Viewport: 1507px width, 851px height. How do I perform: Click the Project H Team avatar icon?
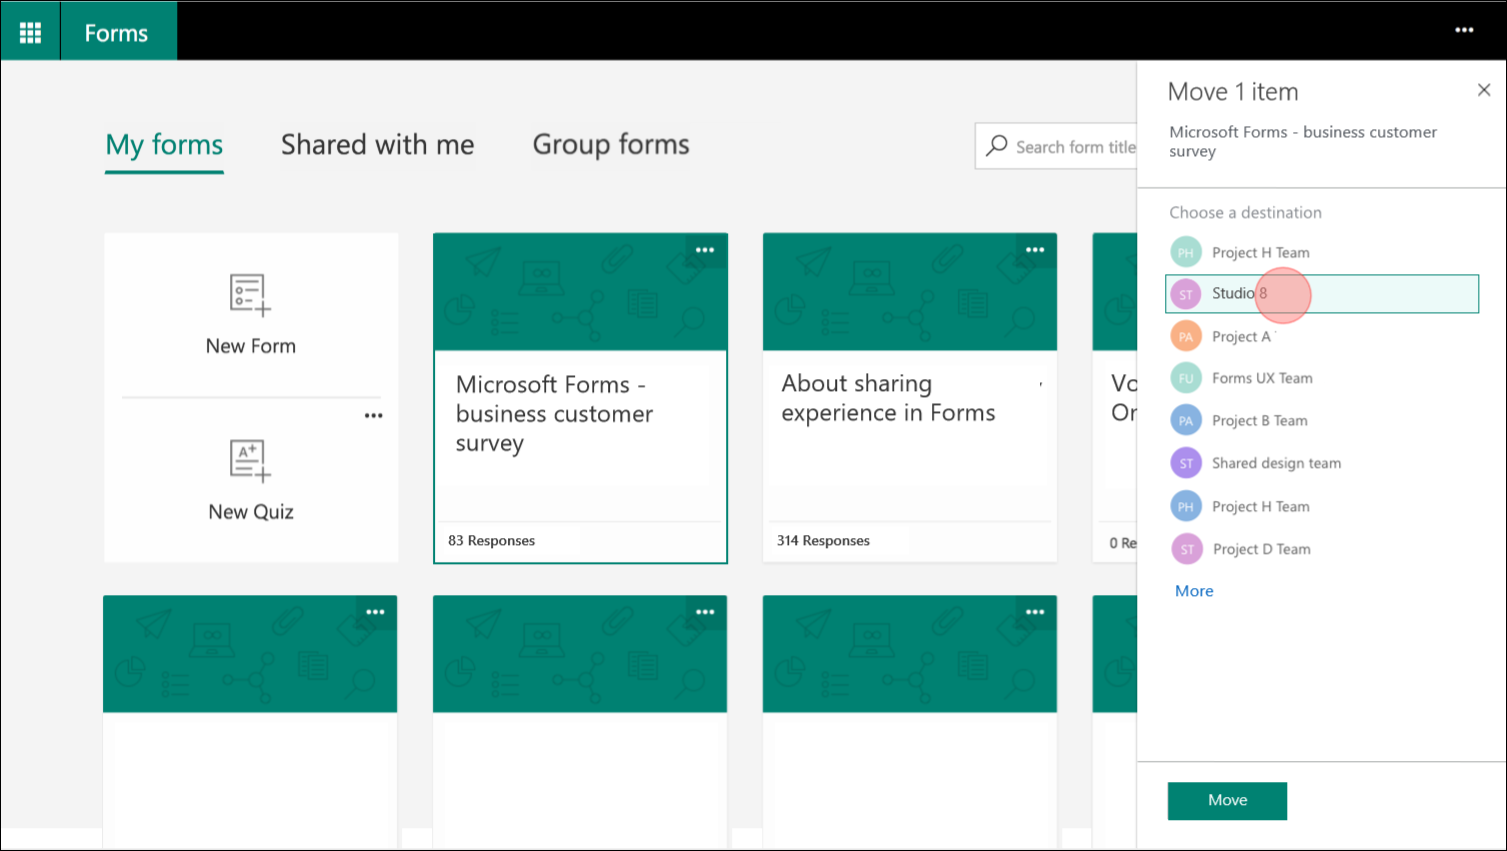click(1185, 252)
